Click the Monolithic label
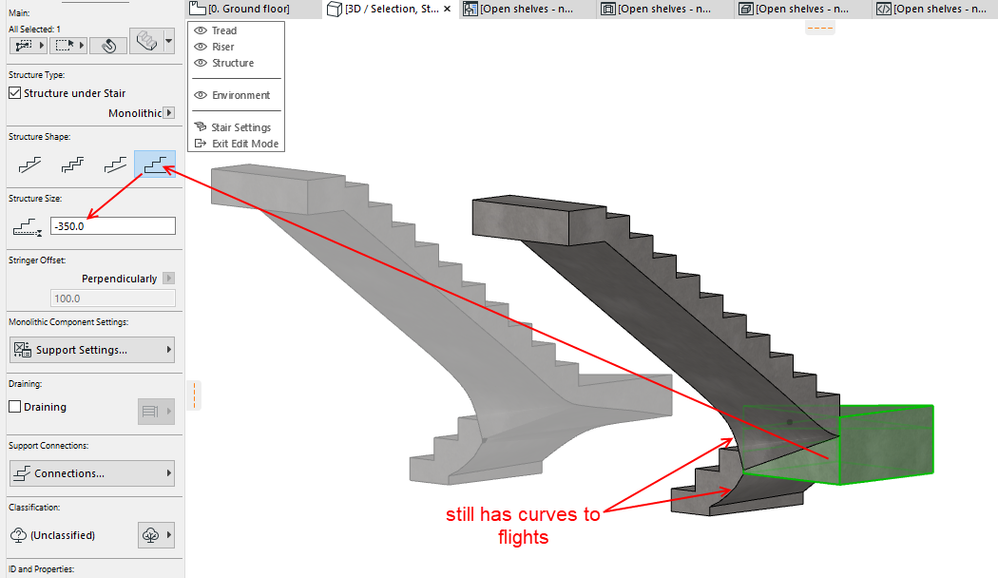Image resolution: width=998 pixels, height=578 pixels. tap(135, 113)
